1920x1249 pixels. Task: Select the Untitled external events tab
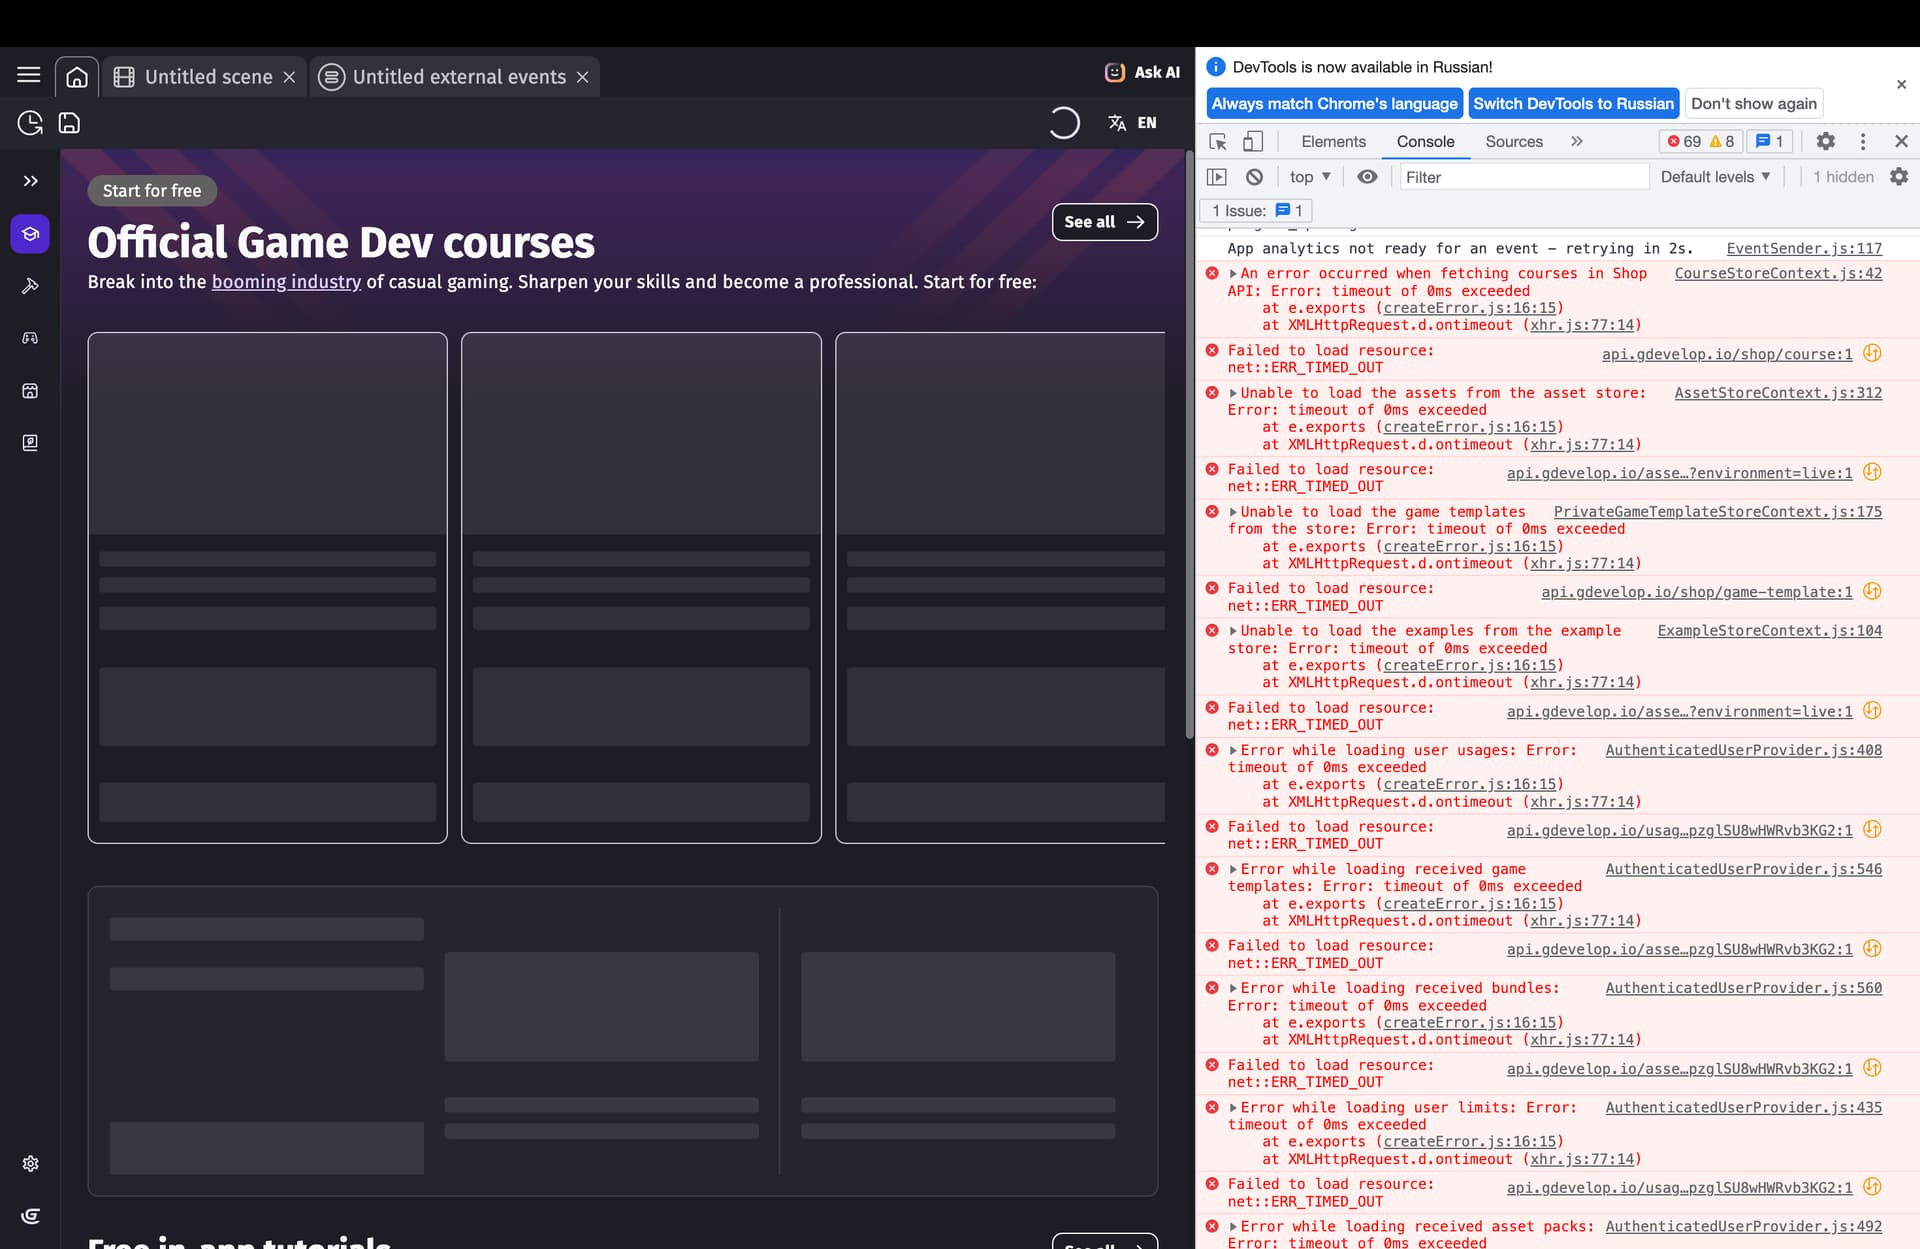[x=458, y=77]
